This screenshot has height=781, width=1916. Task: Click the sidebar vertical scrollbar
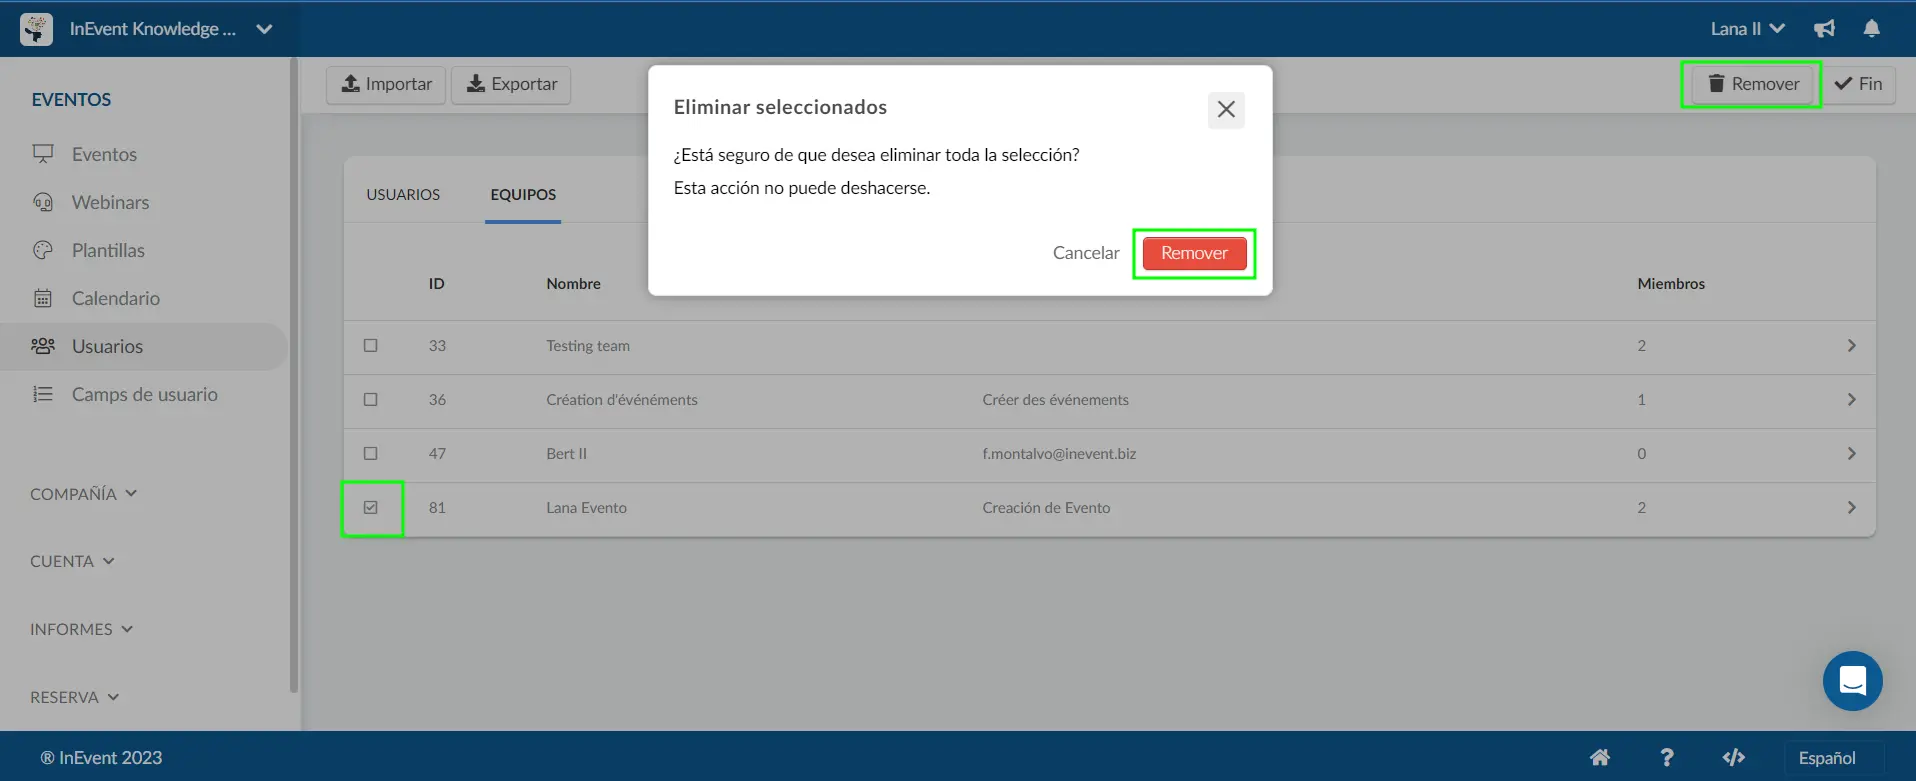pyautogui.click(x=293, y=375)
